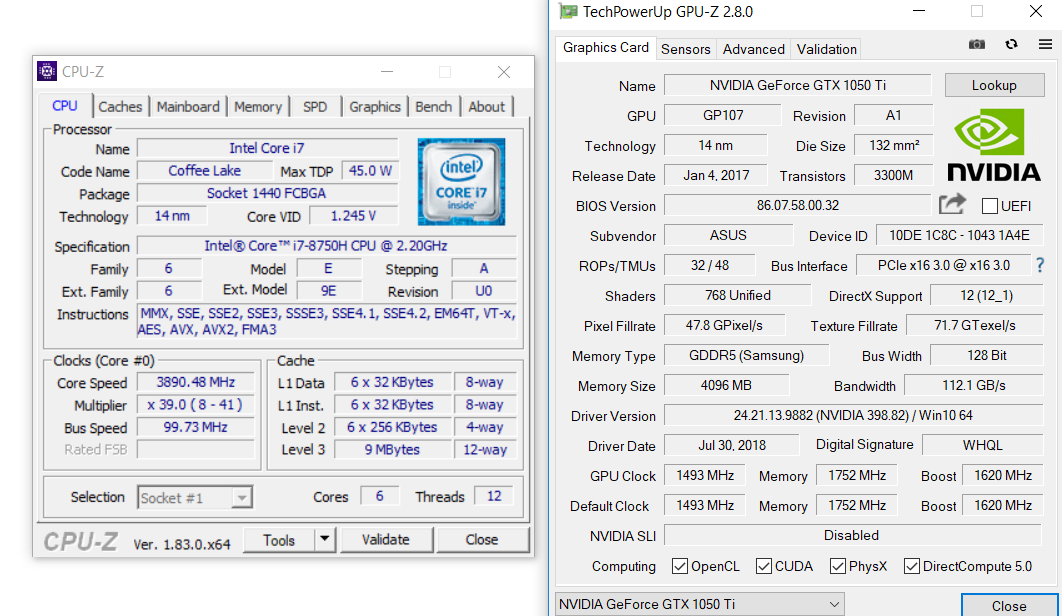The height and width of the screenshot is (616, 1062).
Task: Click the BIOS Version value field
Action: (x=797, y=205)
